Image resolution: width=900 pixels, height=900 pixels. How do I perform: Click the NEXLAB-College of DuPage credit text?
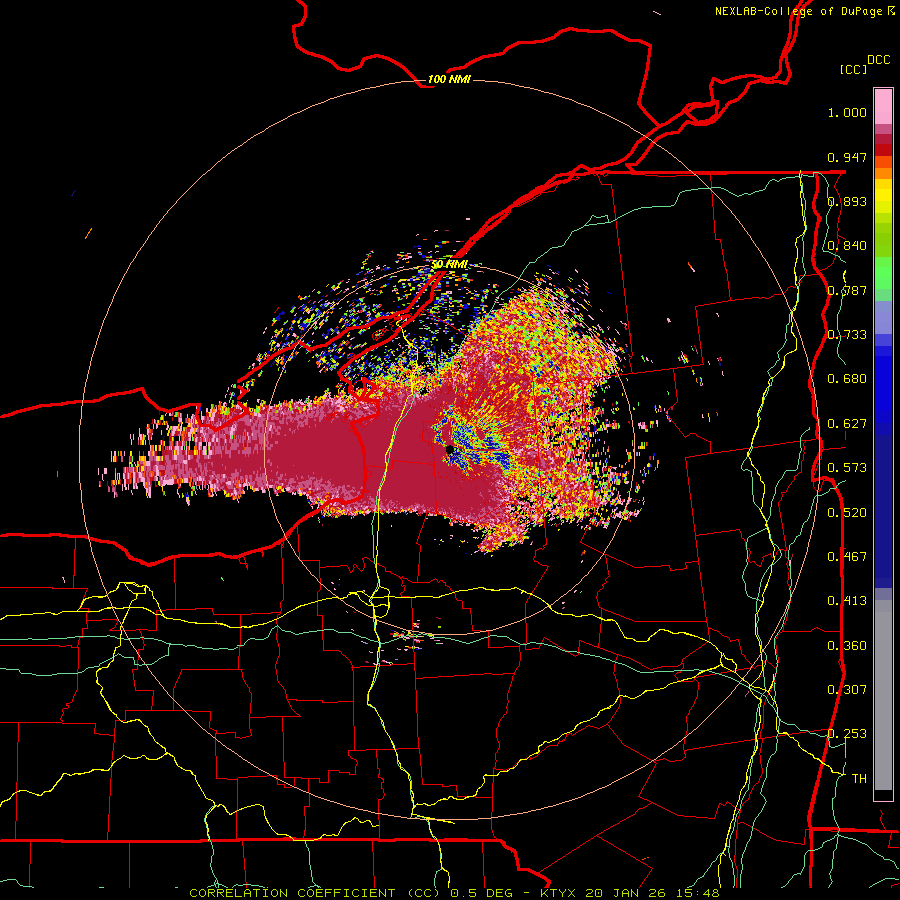point(804,11)
